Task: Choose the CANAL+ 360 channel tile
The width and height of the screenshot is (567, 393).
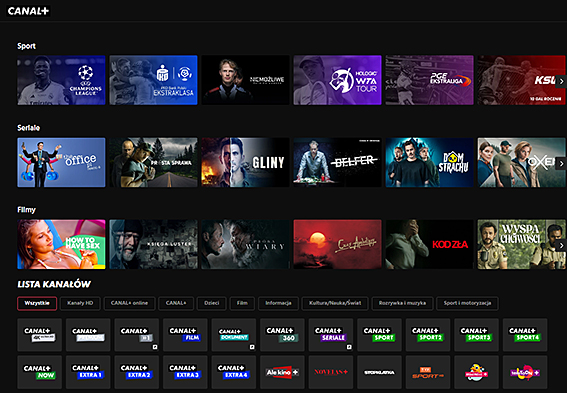Action: pyautogui.click(x=282, y=335)
